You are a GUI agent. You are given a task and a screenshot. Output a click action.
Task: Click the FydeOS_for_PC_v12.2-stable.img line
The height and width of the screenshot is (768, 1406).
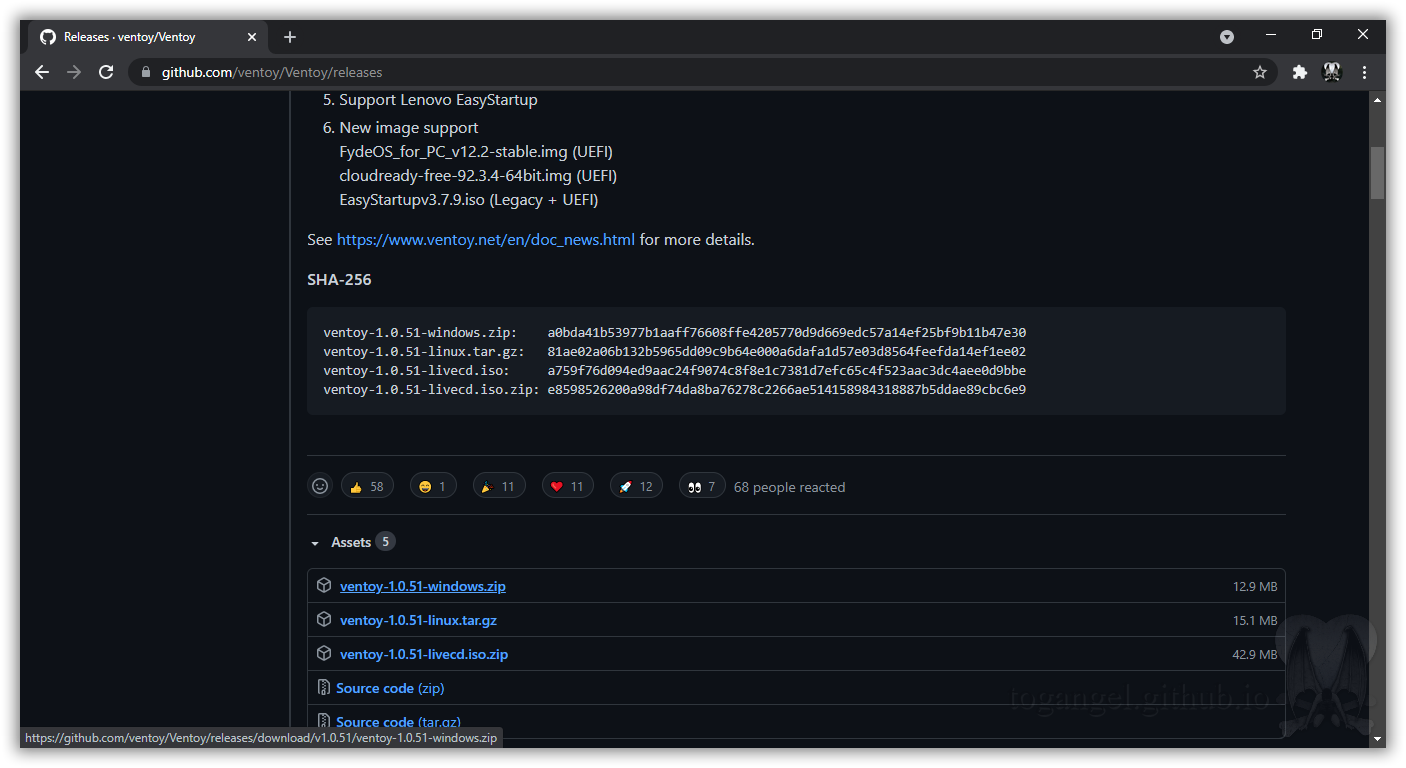[476, 152]
